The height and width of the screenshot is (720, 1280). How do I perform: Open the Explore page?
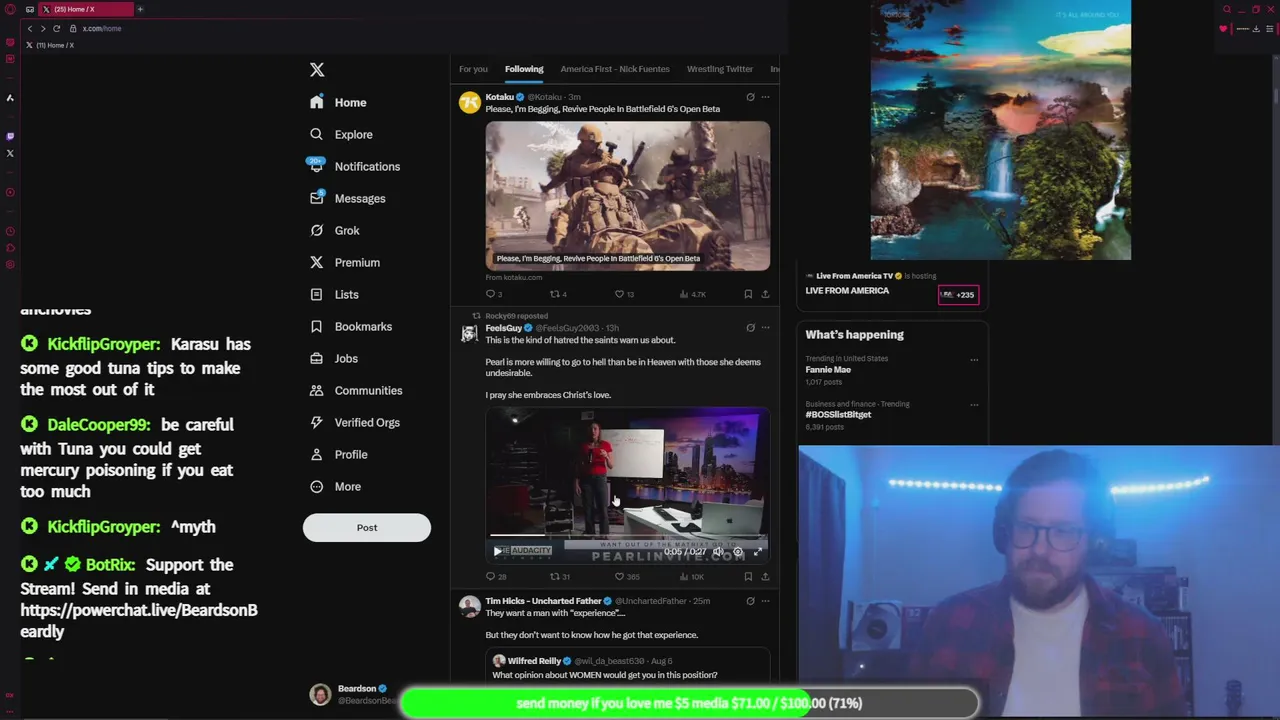(341, 134)
